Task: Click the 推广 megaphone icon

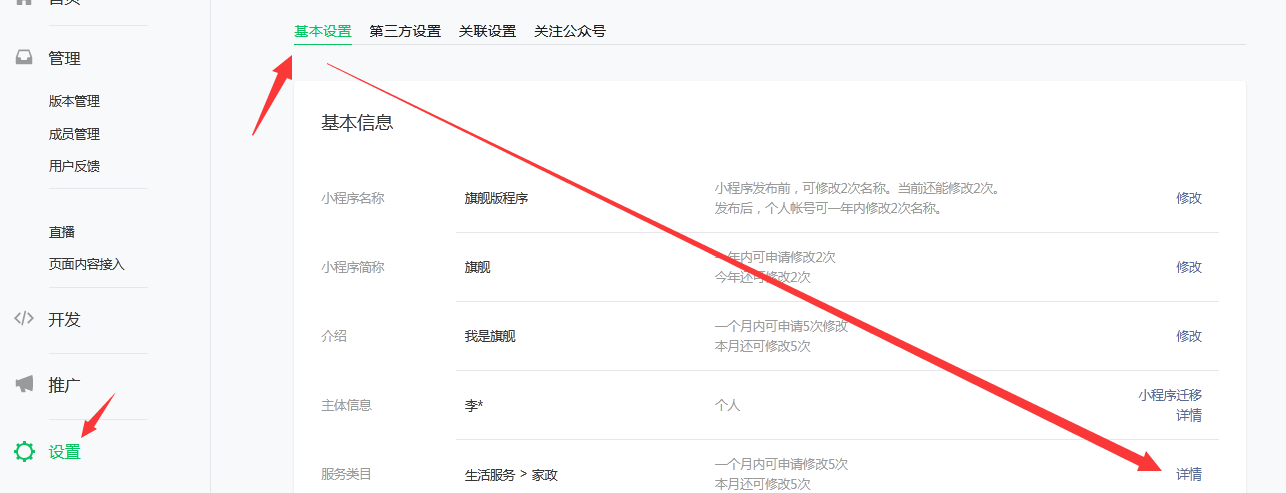Action: tap(24, 385)
